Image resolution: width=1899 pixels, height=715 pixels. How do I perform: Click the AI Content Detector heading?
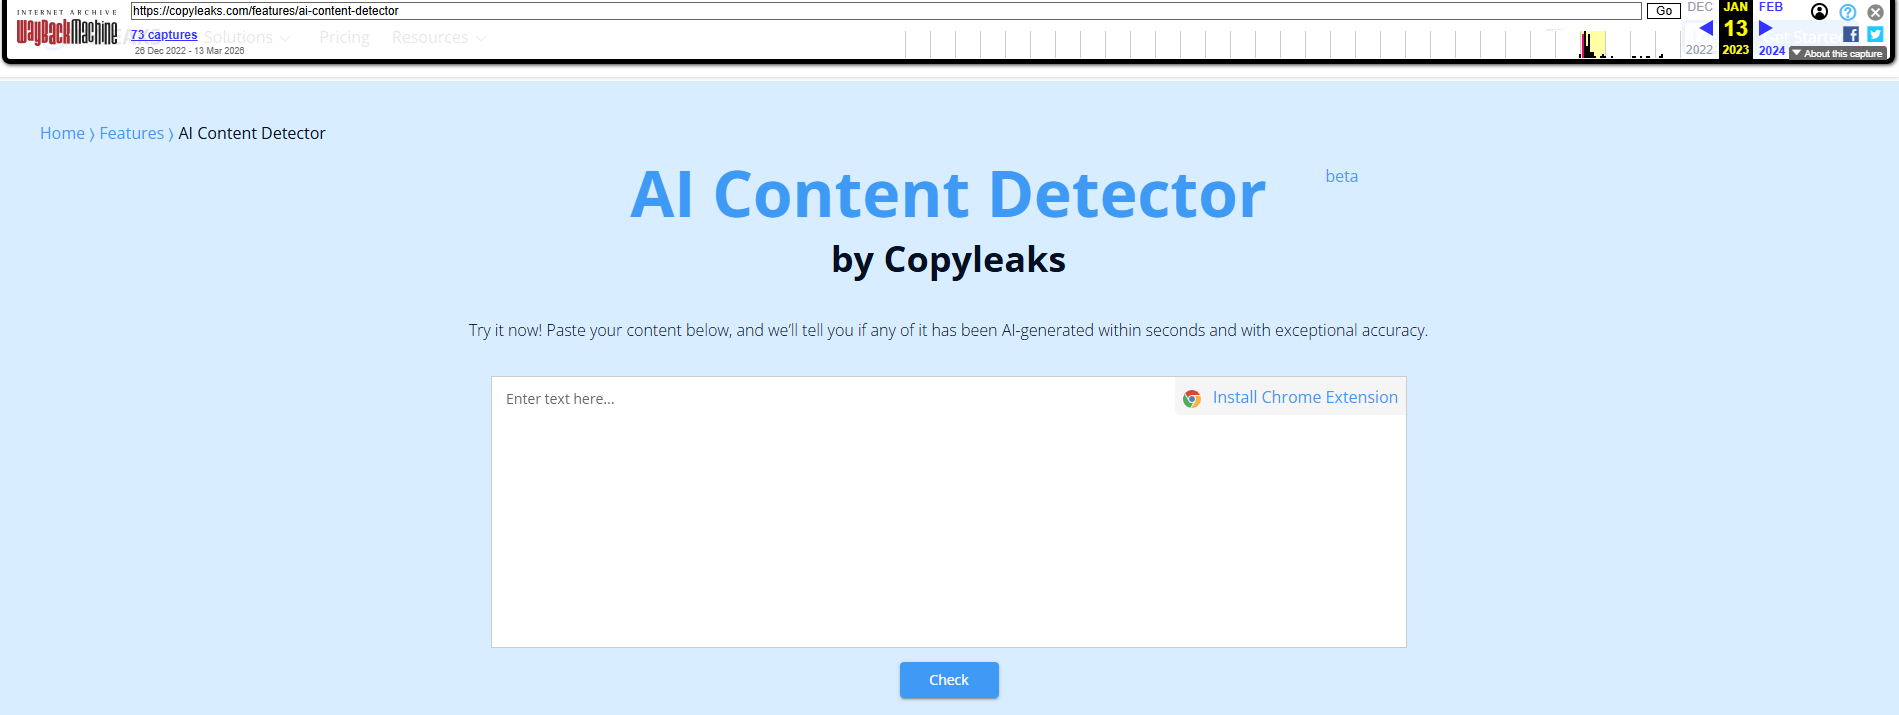(x=948, y=194)
